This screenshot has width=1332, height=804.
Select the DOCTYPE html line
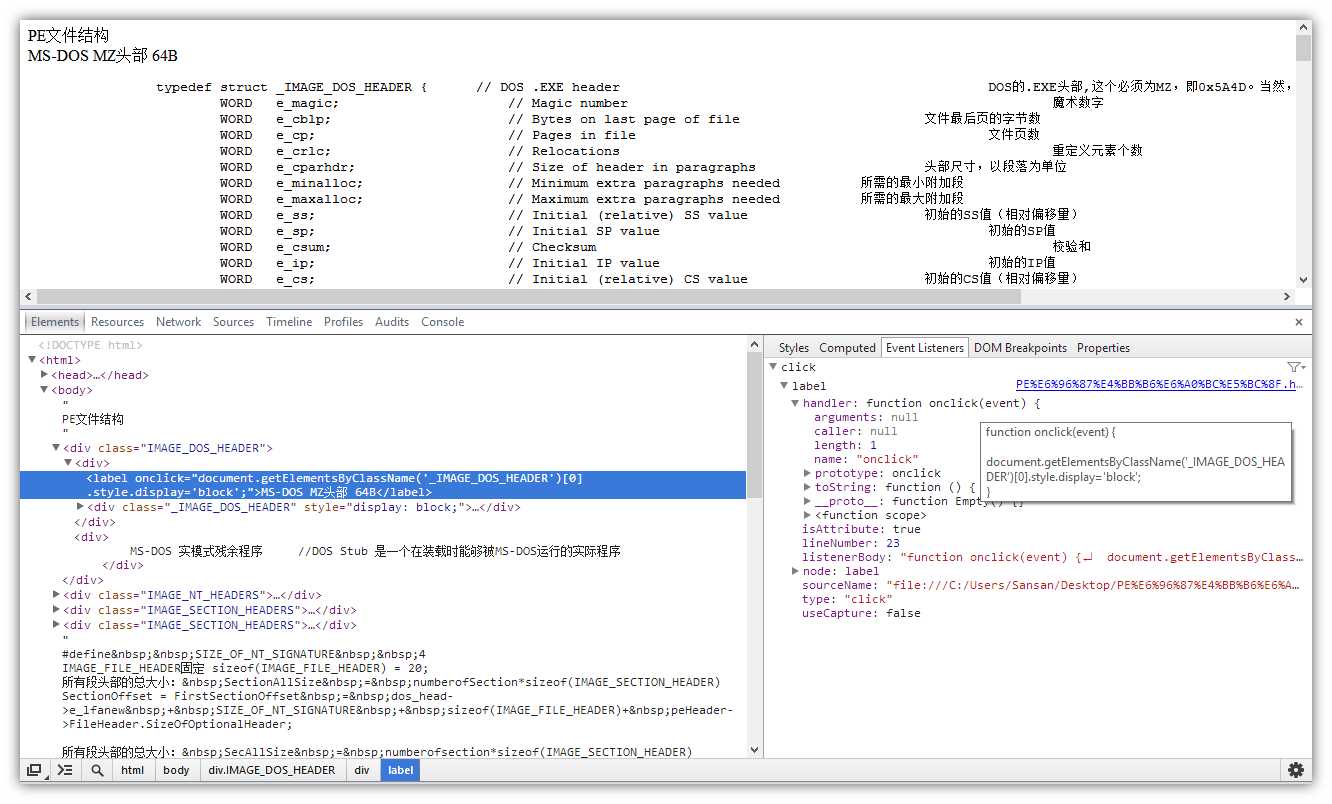(x=91, y=345)
